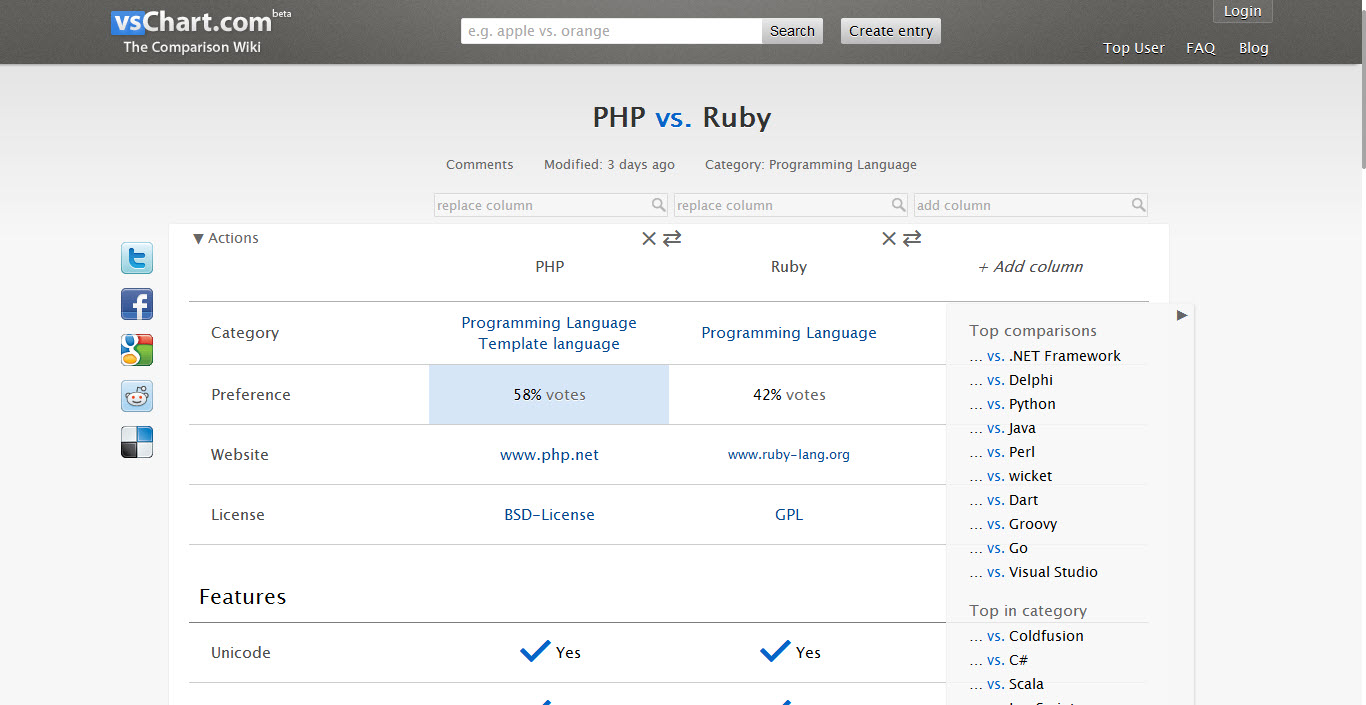Viewport: 1366px width, 705px height.
Task: Open the Comments link
Action: click(480, 165)
